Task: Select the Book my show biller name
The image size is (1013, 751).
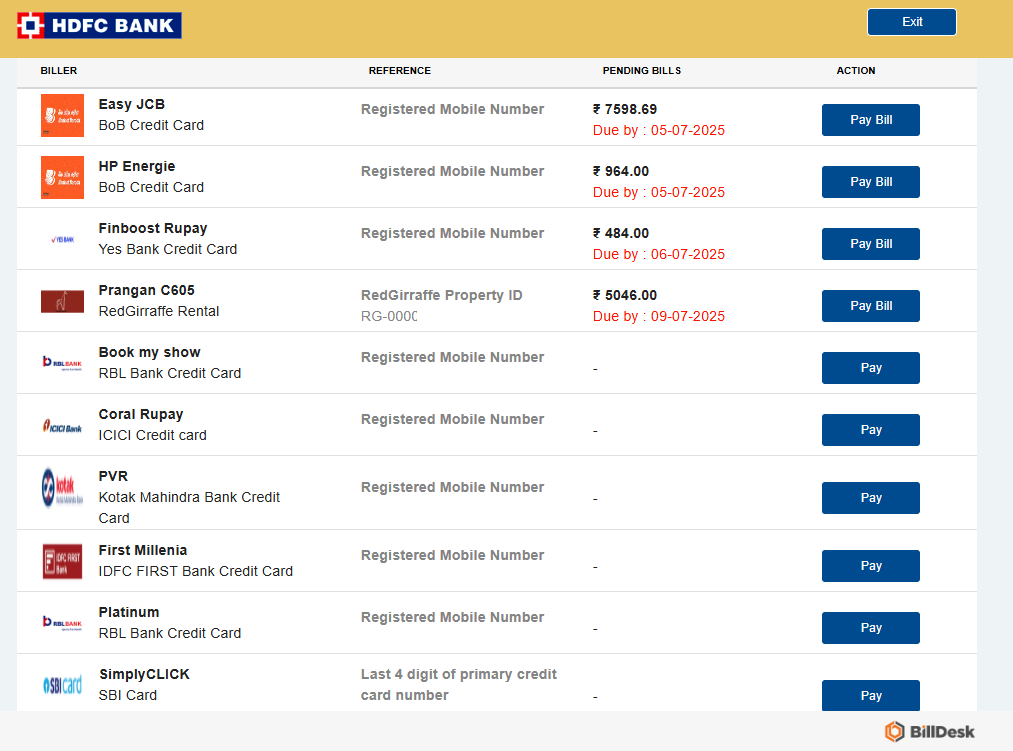Action: (x=149, y=352)
